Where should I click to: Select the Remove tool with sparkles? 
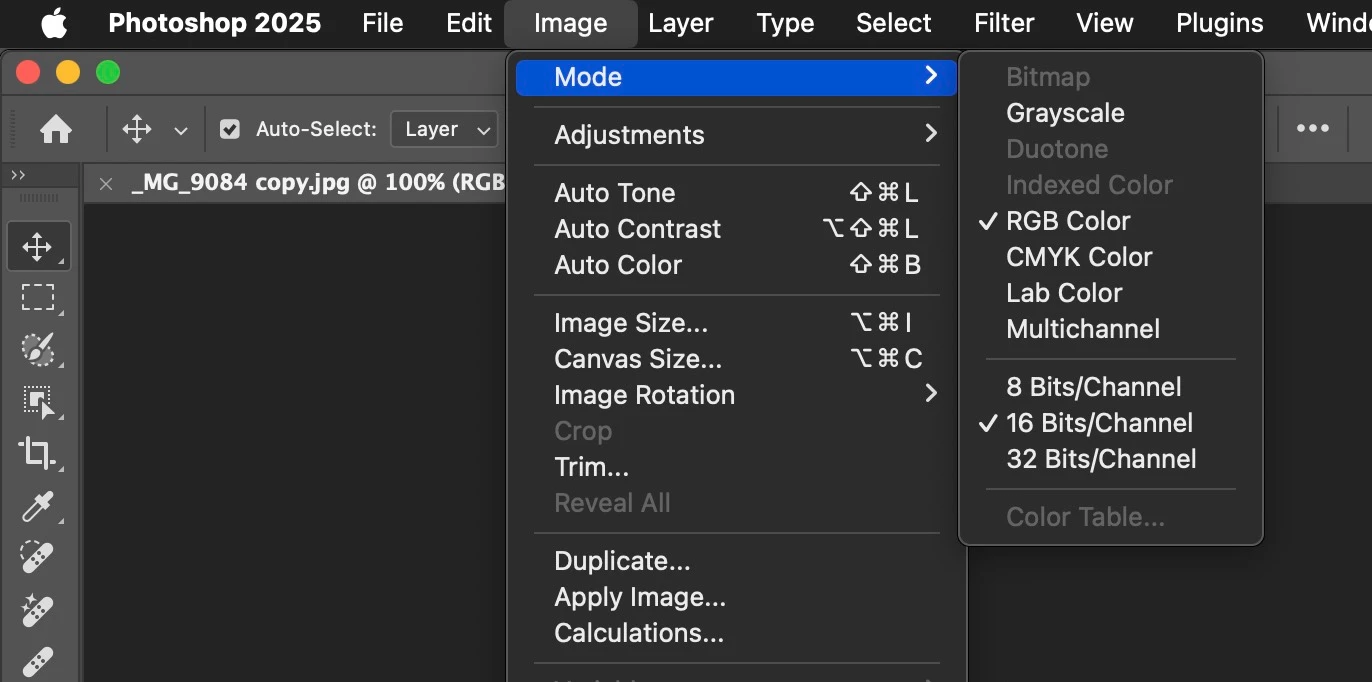pos(38,609)
